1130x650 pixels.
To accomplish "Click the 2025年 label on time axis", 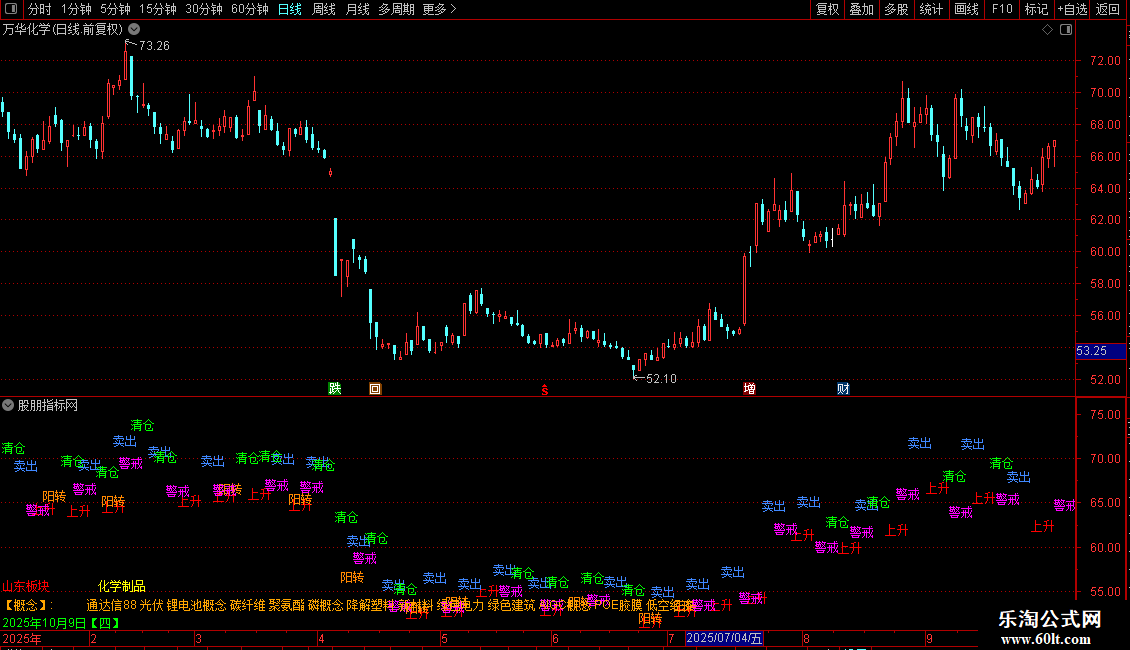I will 22,638.
